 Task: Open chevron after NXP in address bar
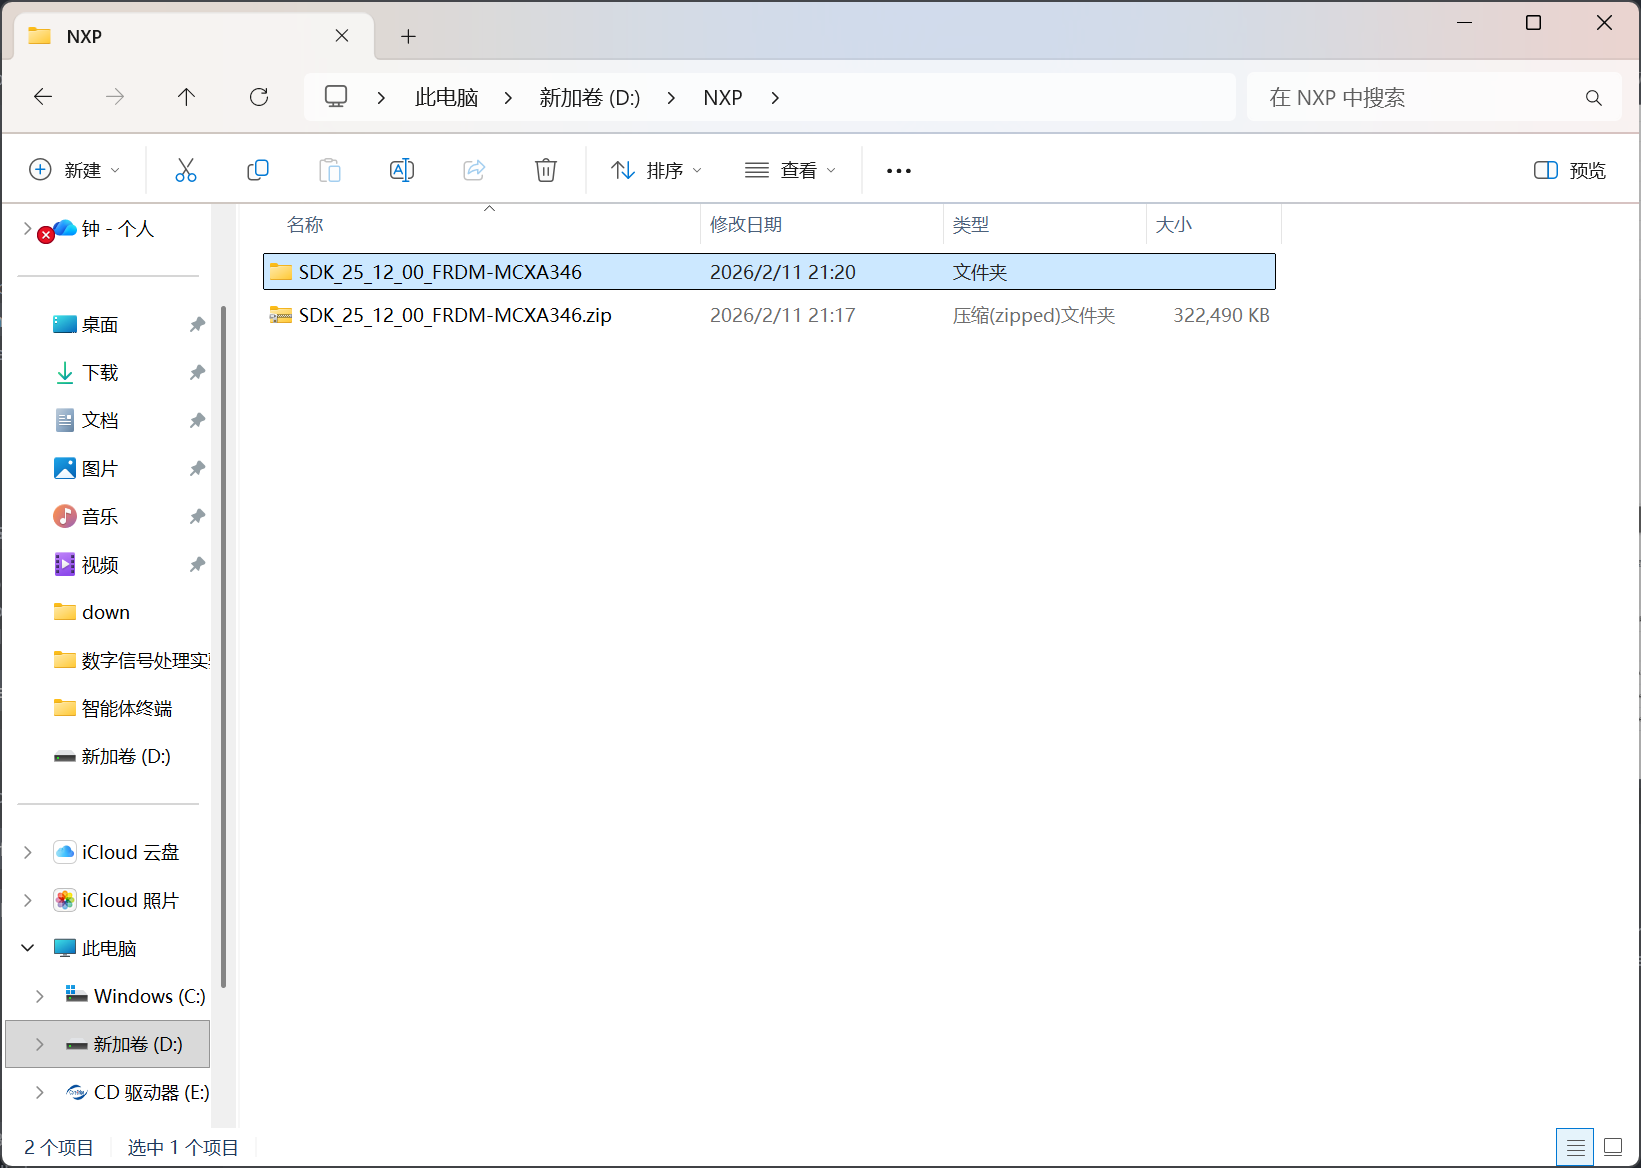[x=775, y=98]
